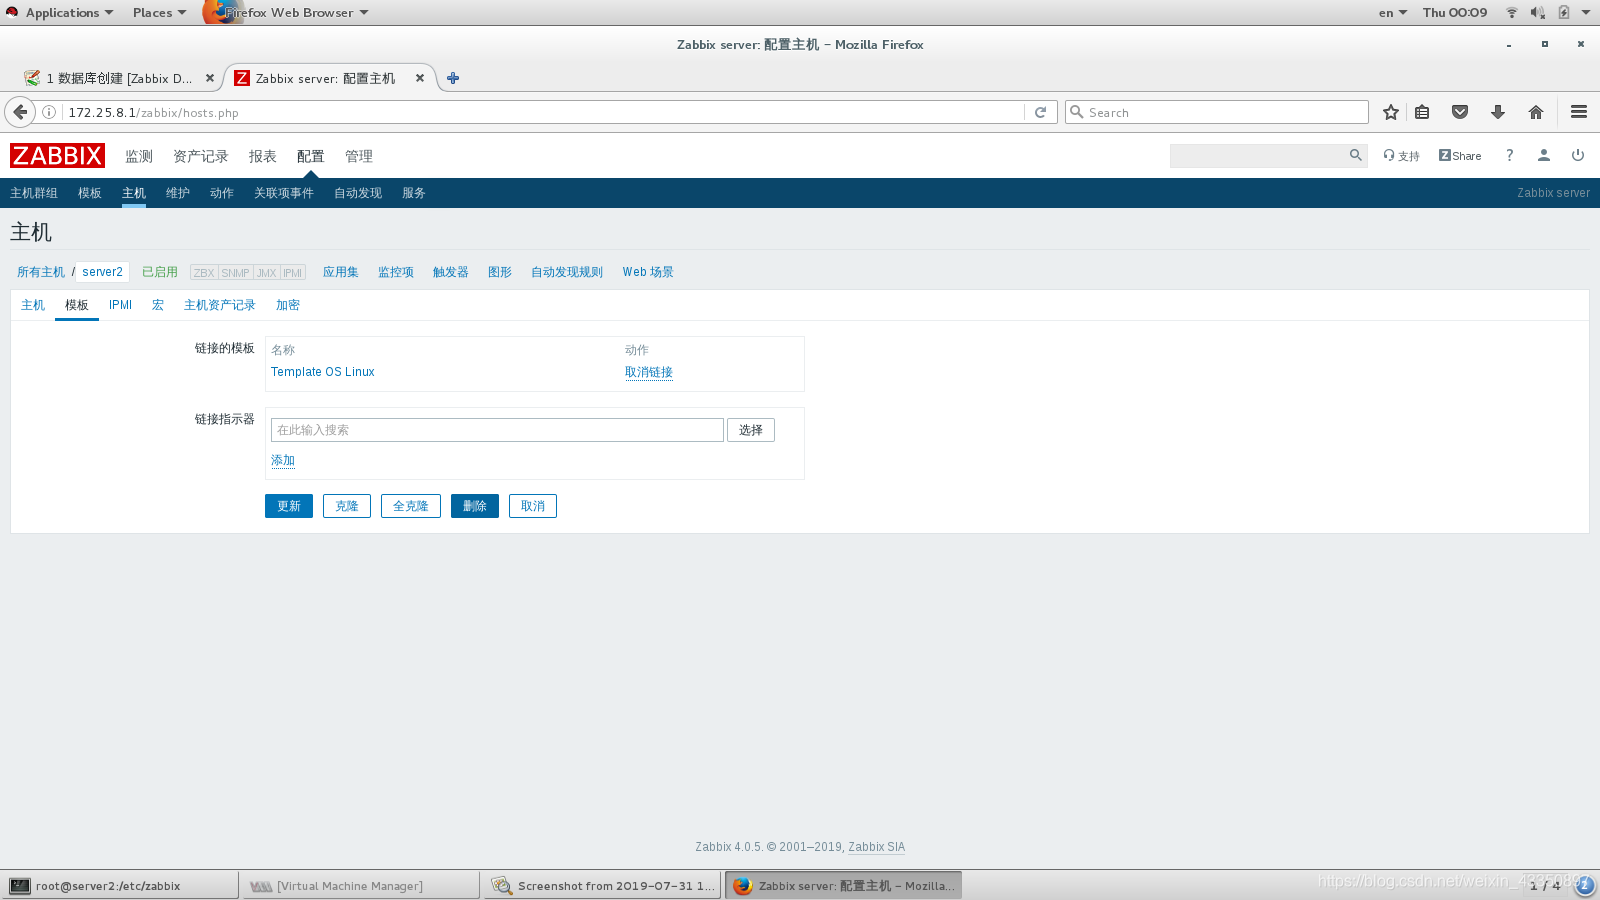Click the 所有主机 breadcrumb link
Screen dimensions: 1600x900
click(41, 272)
